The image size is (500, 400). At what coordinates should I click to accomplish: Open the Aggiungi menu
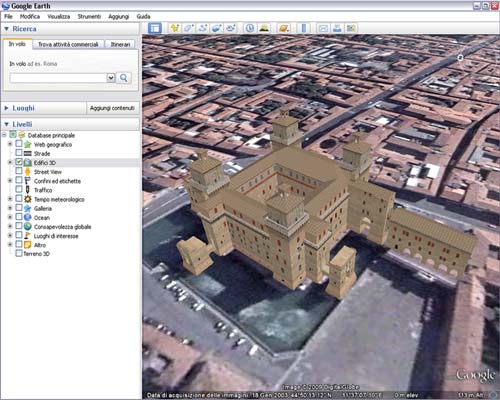click(119, 16)
